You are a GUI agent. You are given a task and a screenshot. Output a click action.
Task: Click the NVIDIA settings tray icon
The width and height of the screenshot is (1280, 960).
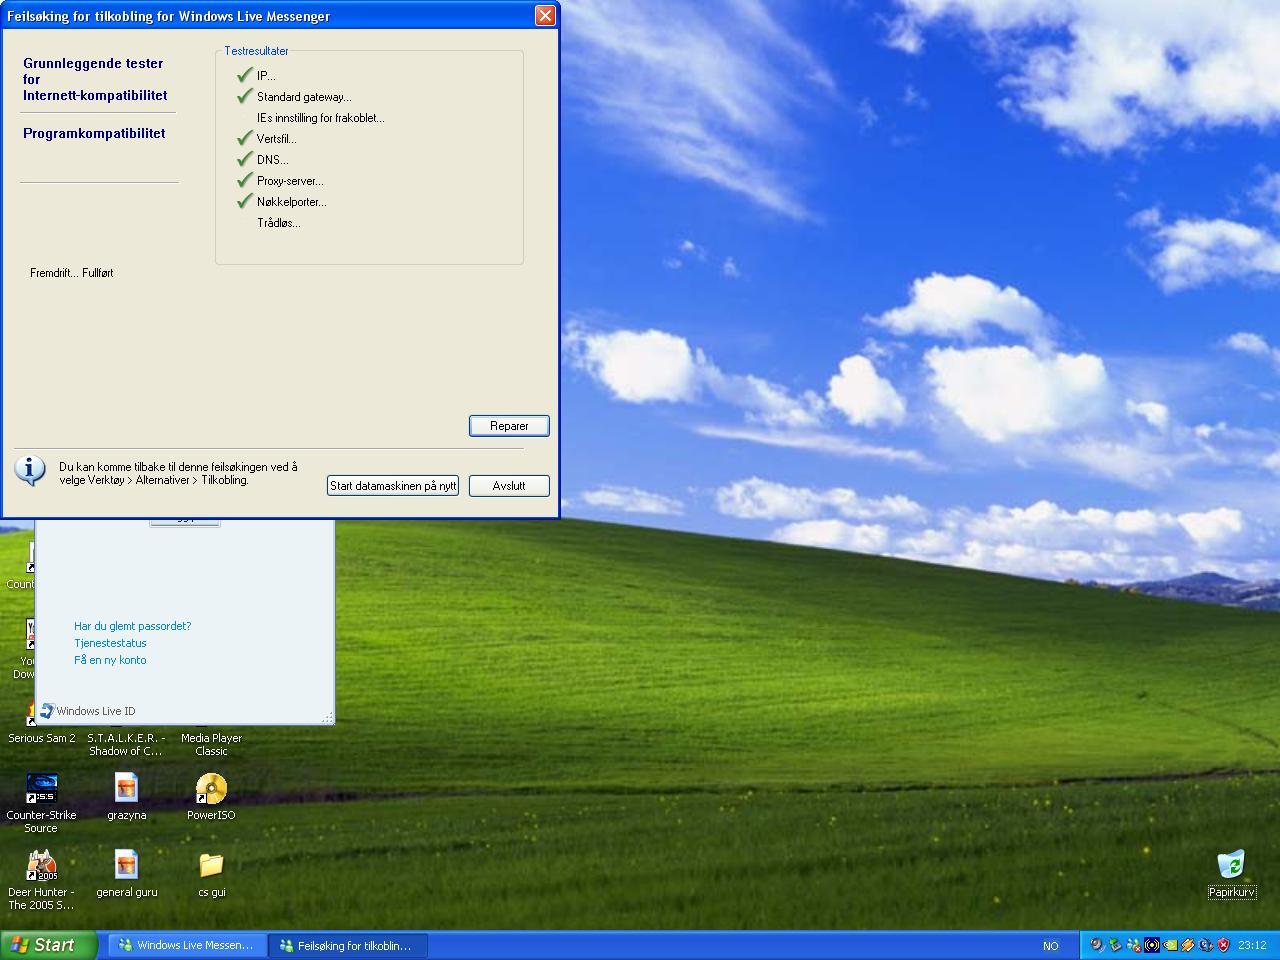[x=1170, y=945]
